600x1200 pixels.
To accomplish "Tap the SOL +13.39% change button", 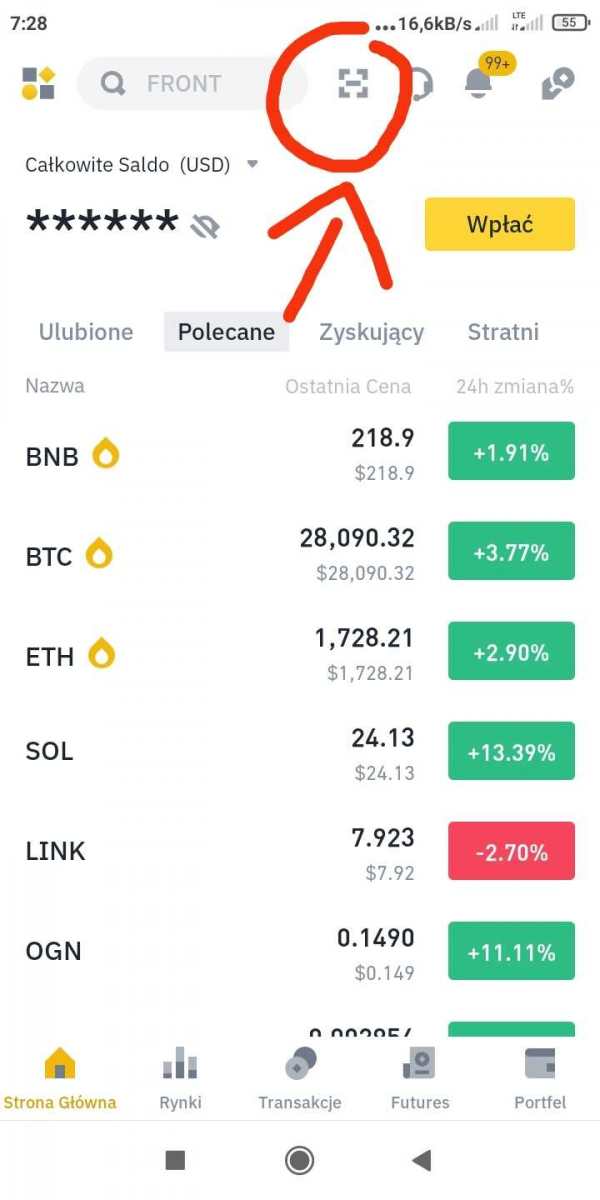I will tap(511, 752).
